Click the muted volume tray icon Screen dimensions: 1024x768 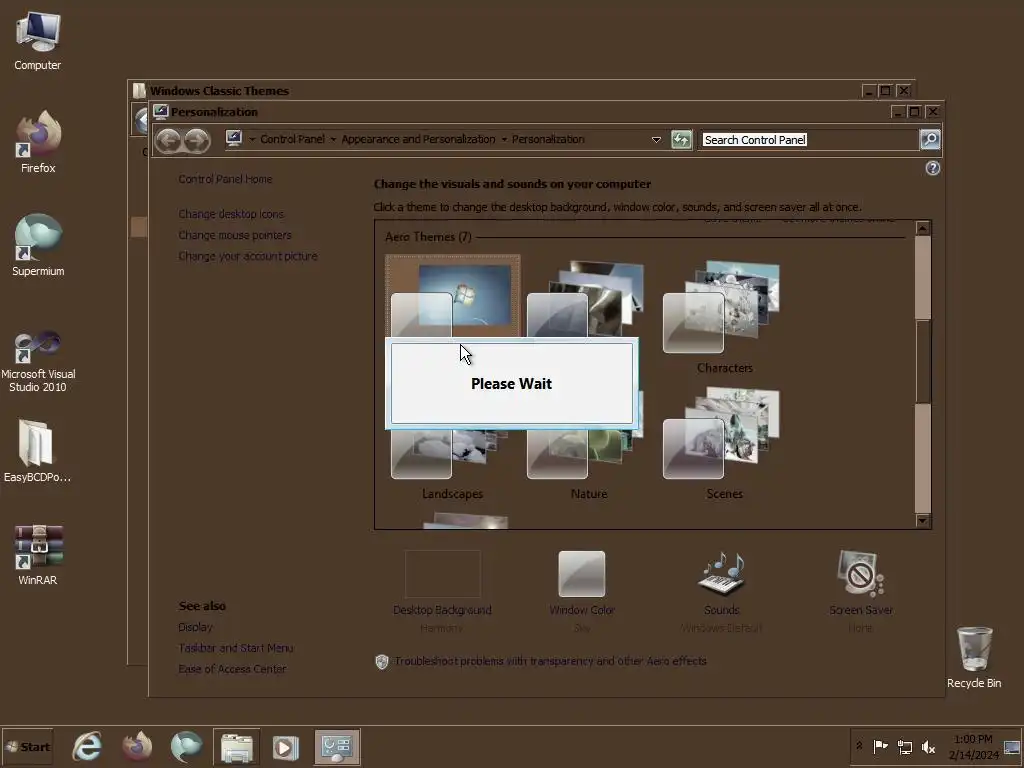coord(928,746)
